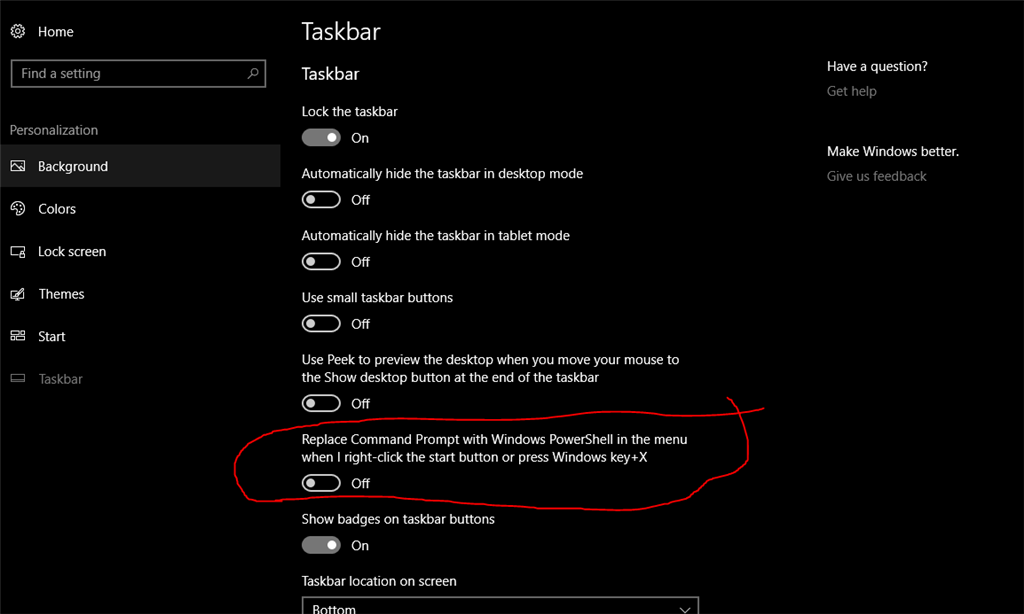Select the Colors palette icon
Screen dimensions: 1024x614
point(18,208)
